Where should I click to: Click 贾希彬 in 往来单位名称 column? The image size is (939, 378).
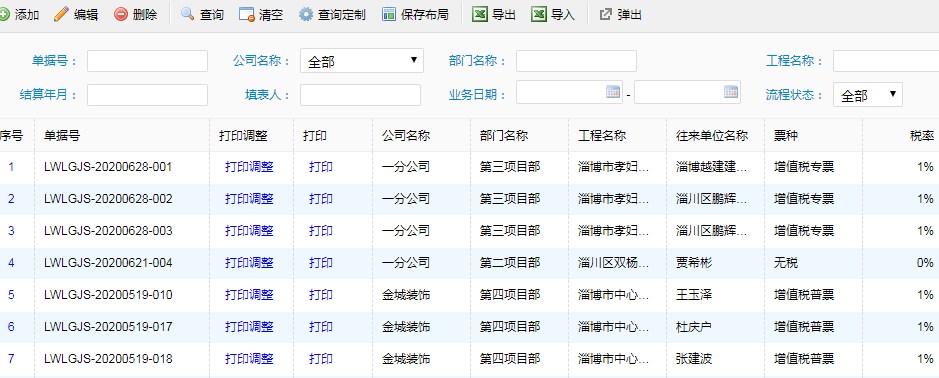point(693,262)
